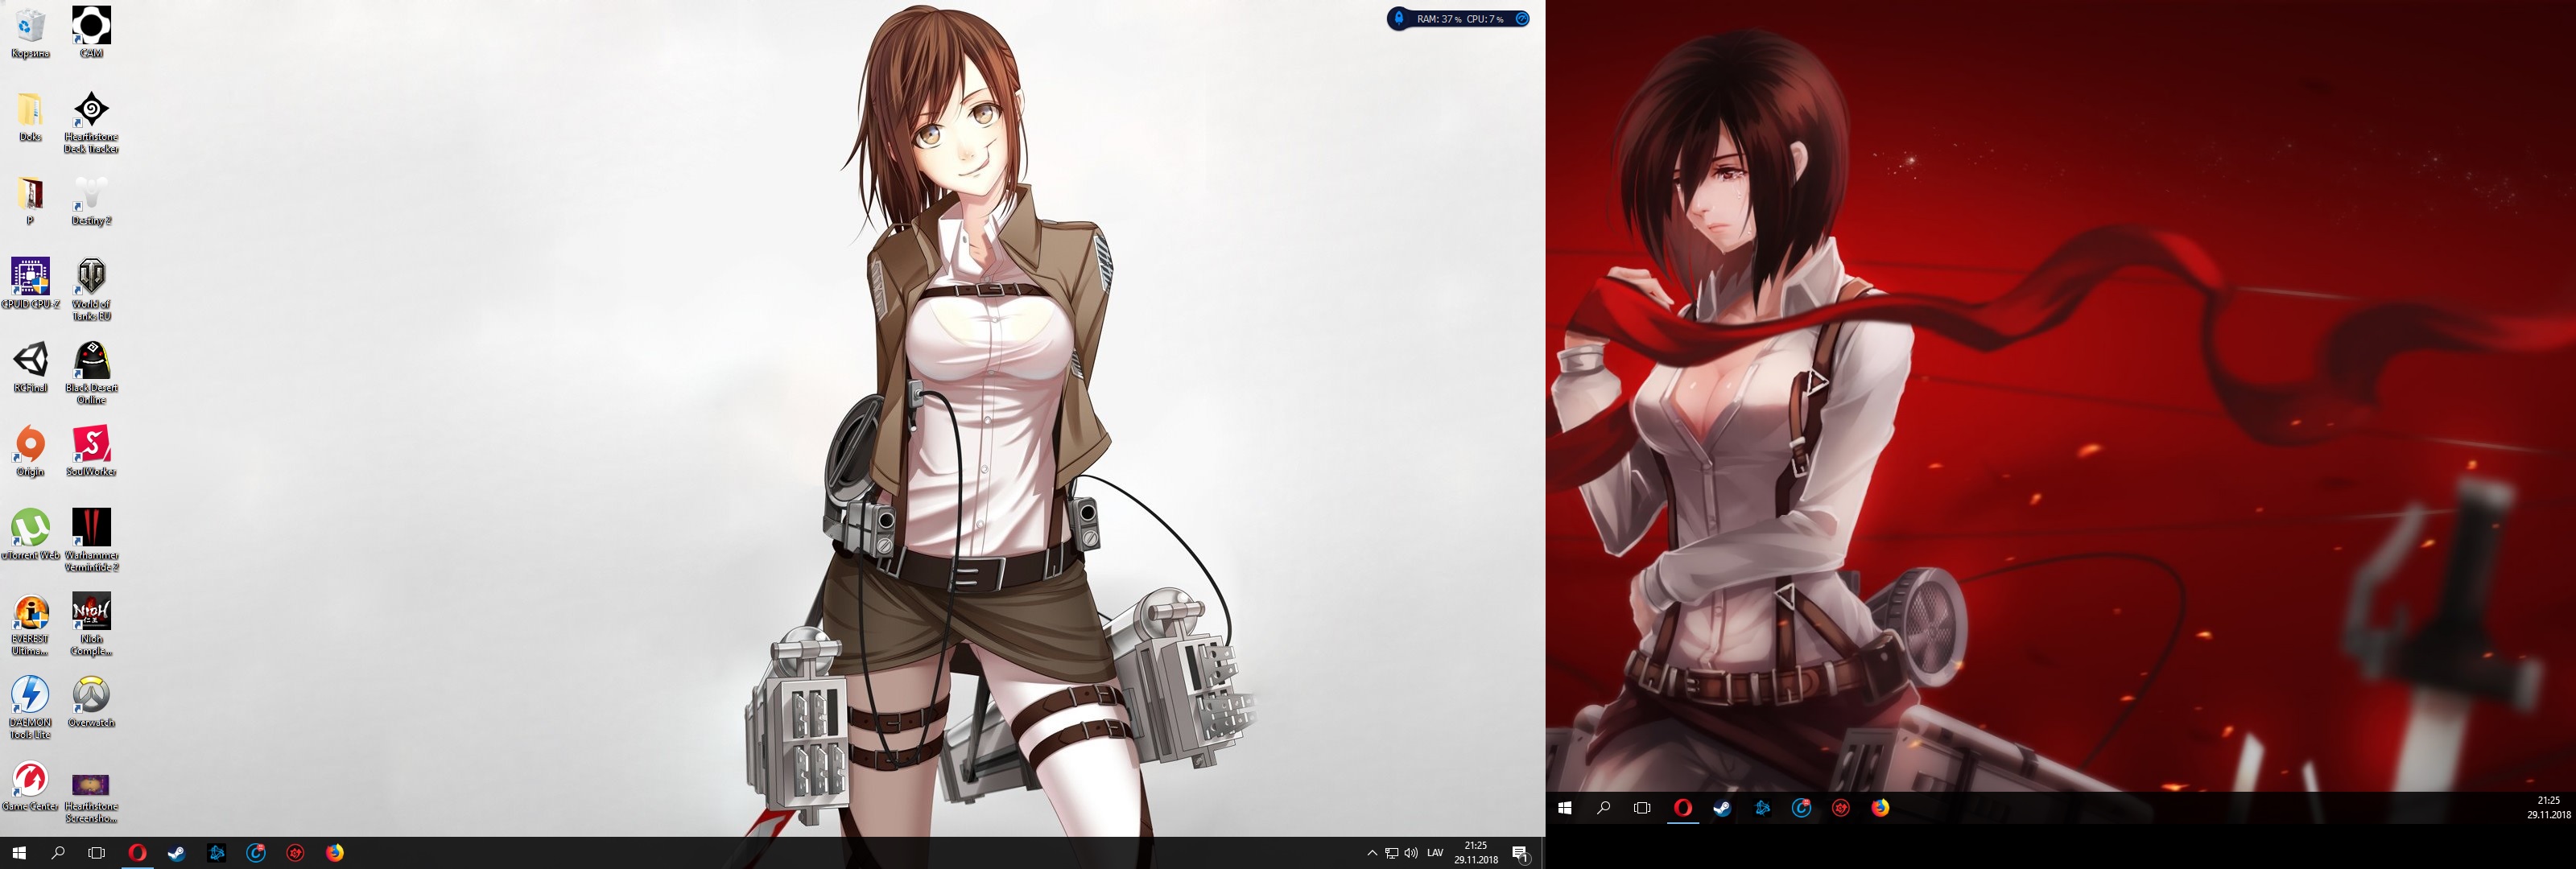This screenshot has height=869, width=2576.
Task: Open DAEMON Tools Lite shortcut
Action: pos(30,708)
